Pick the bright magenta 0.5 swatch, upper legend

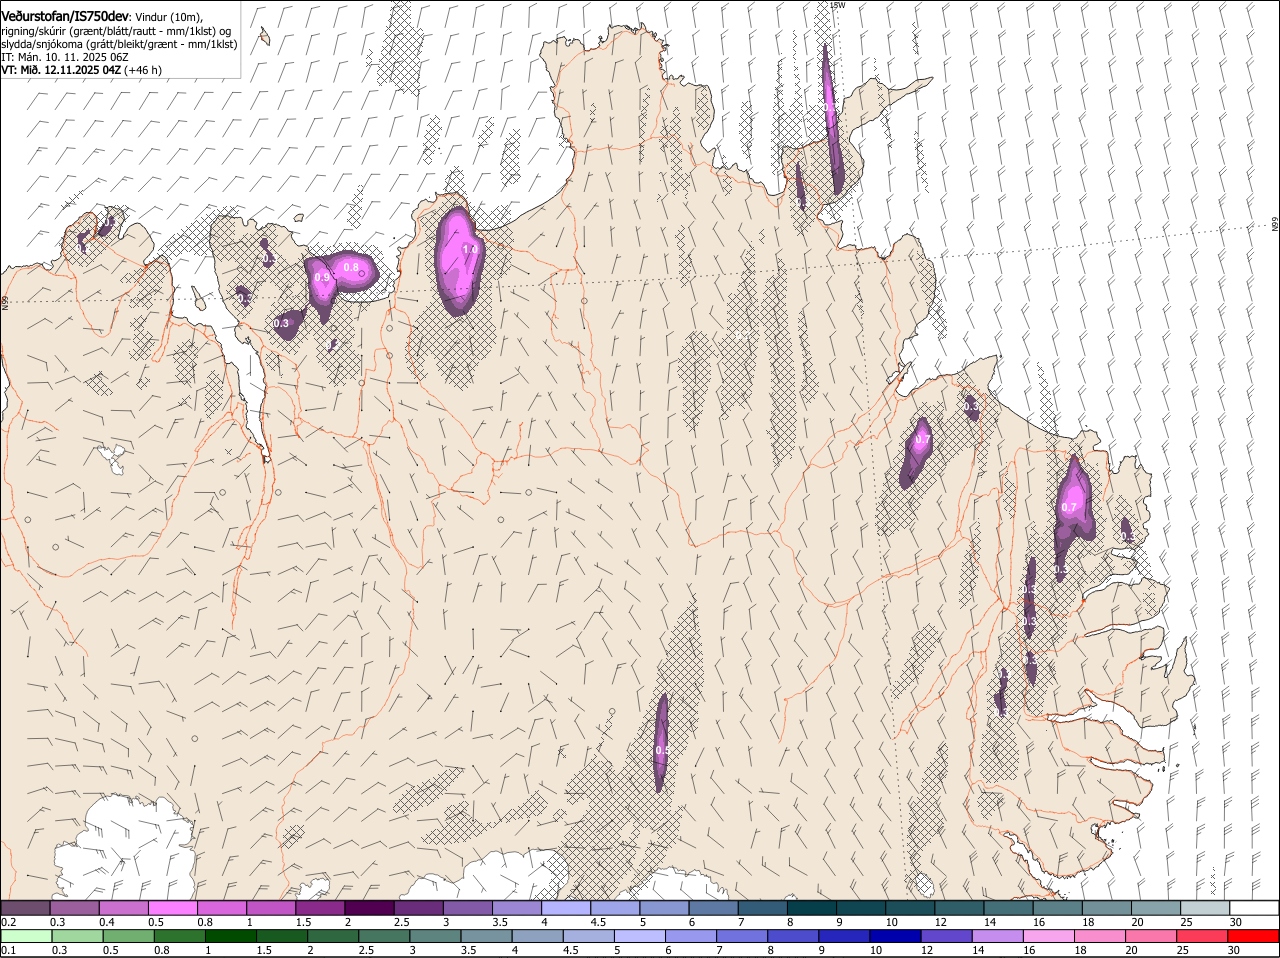[x=172, y=907]
